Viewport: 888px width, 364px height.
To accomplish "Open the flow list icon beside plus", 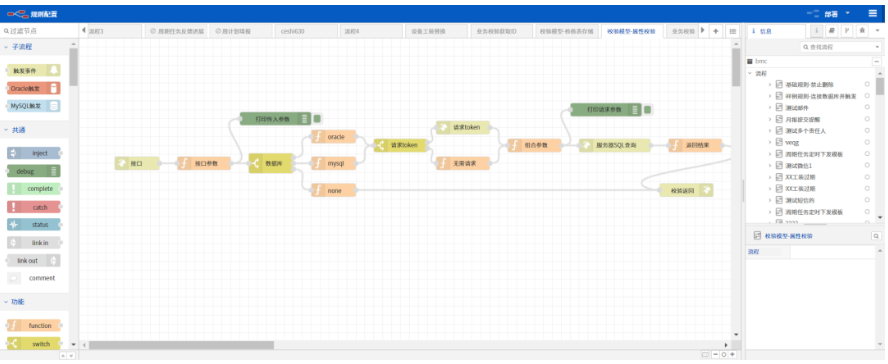I will 733,31.
